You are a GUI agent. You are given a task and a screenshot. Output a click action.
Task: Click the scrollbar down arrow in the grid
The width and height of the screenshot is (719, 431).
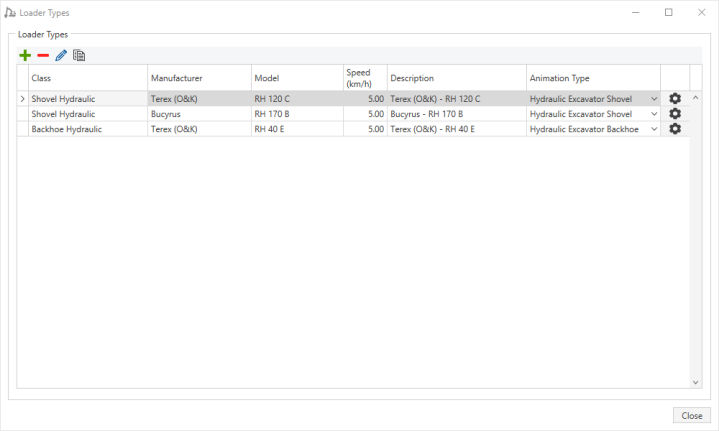696,382
